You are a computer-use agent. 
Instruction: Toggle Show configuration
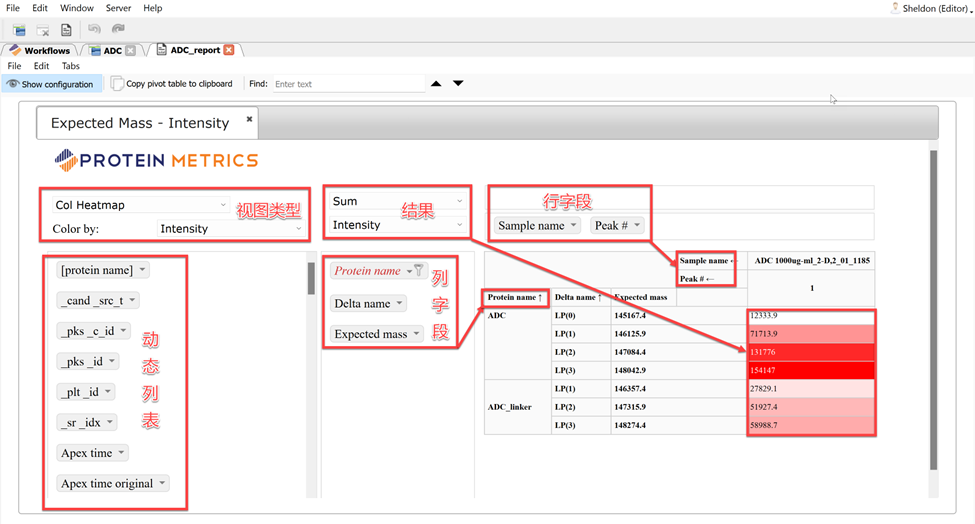[50, 84]
